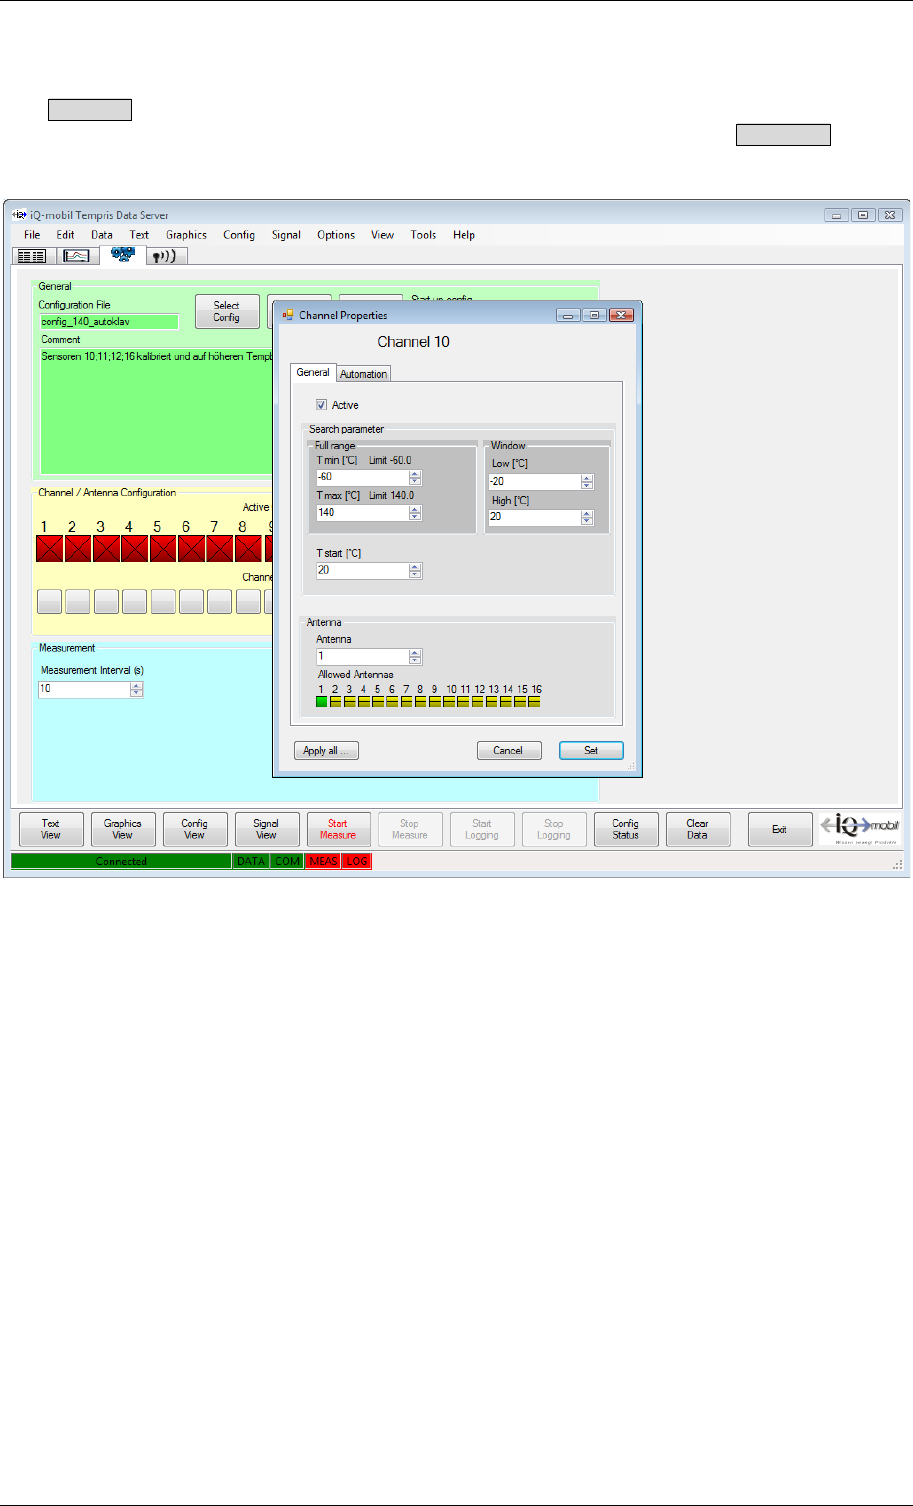Click the LOG status indicator
The height and width of the screenshot is (1506, 913).
(357, 861)
